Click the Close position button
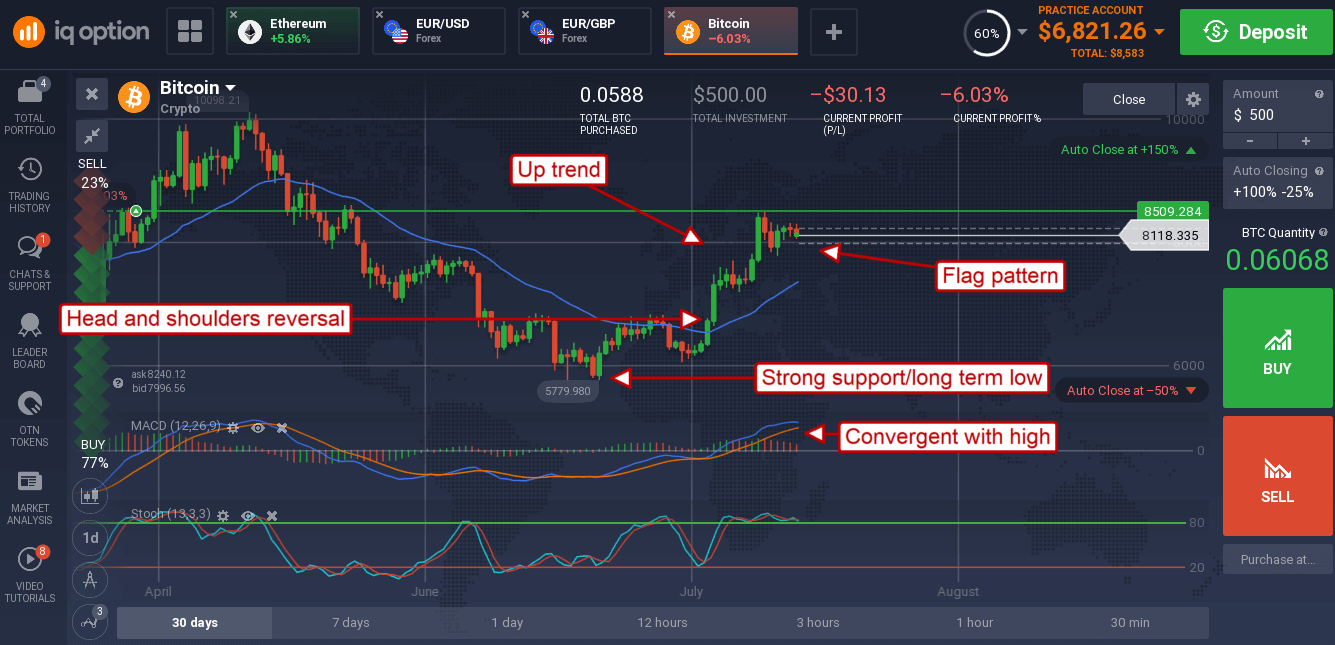 coord(1129,99)
